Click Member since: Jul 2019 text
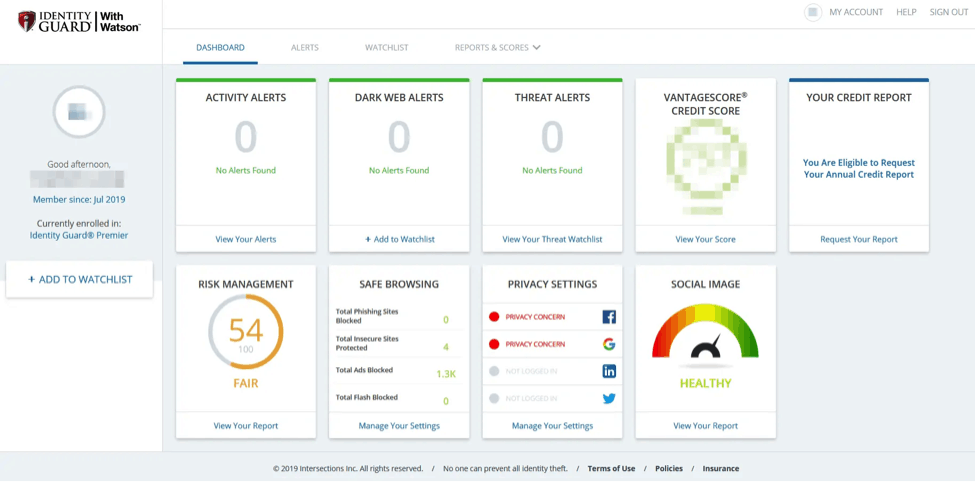This screenshot has height=482, width=975. 79,200
